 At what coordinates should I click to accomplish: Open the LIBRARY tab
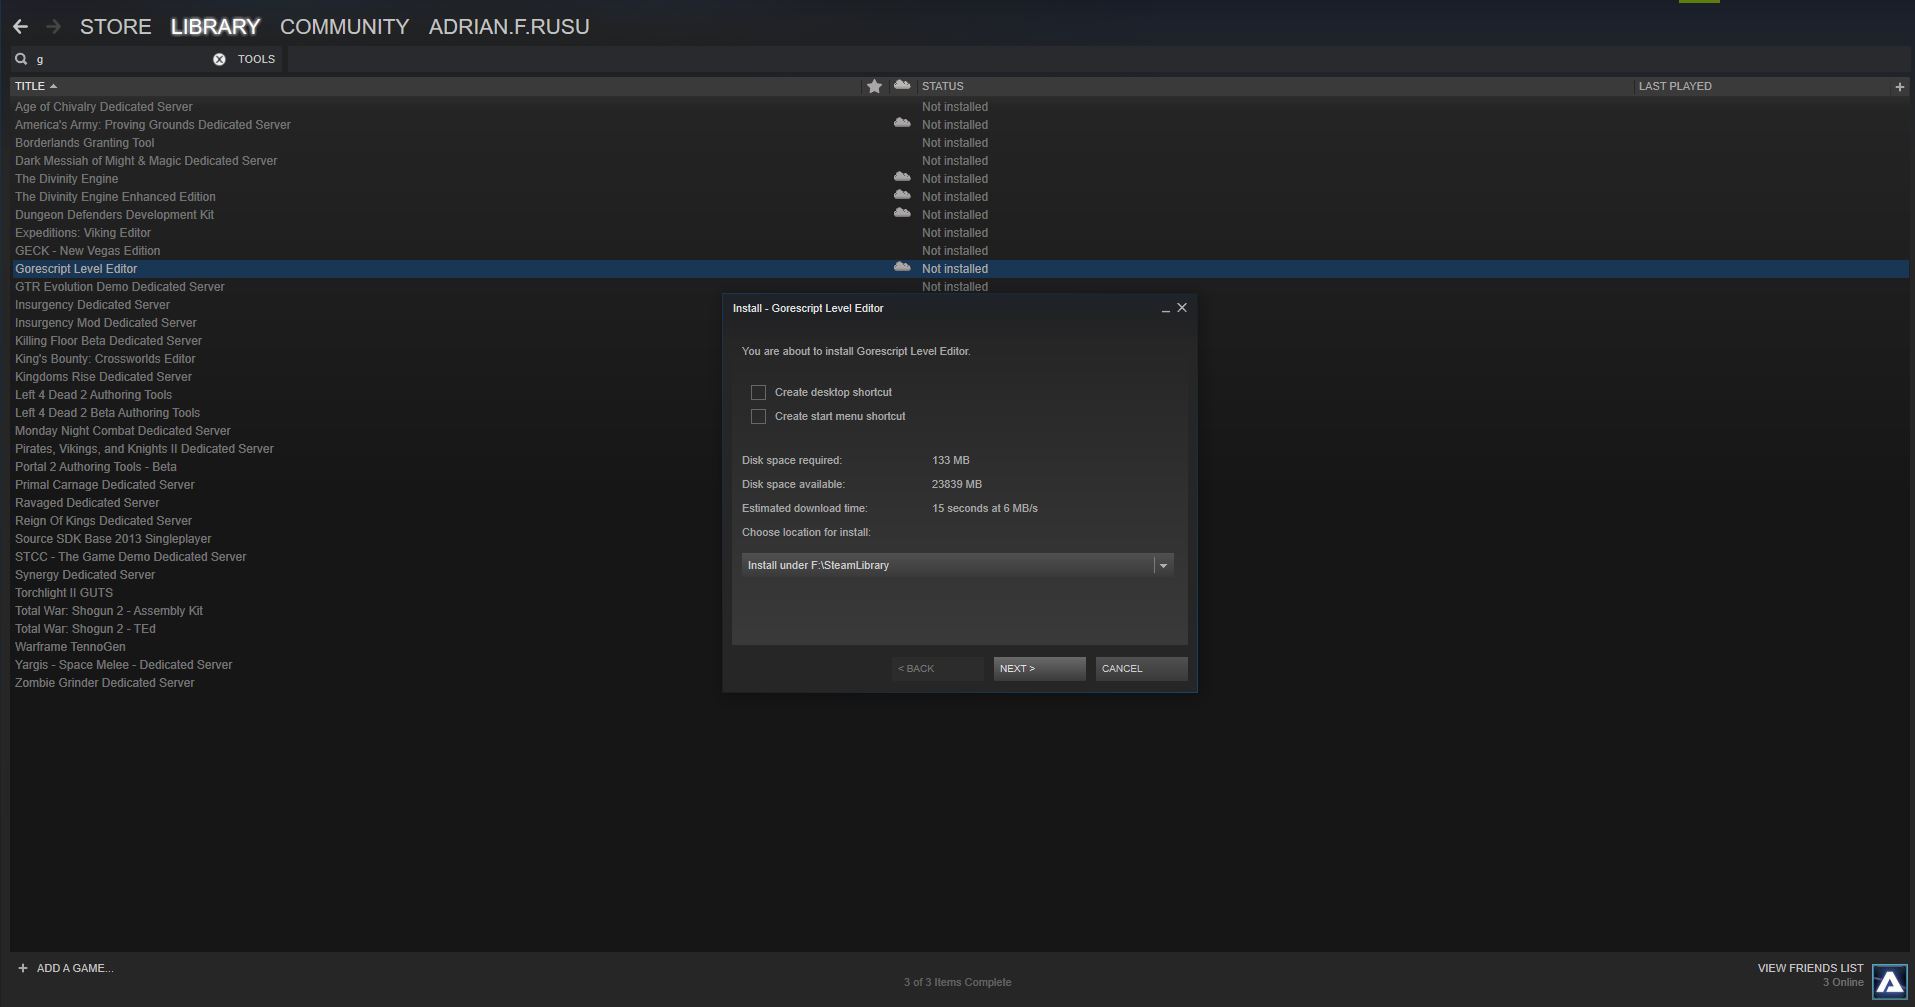[215, 27]
